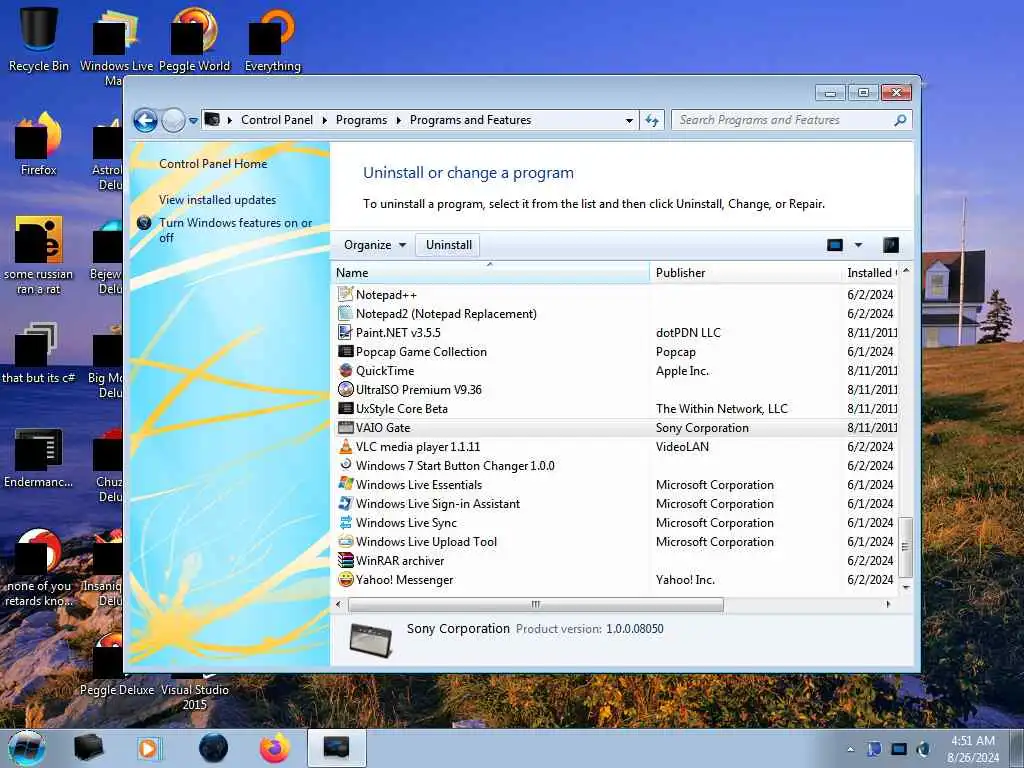Select the Yahoo! Messenger smiley icon
Viewport: 1024px width, 768px height.
click(x=345, y=579)
